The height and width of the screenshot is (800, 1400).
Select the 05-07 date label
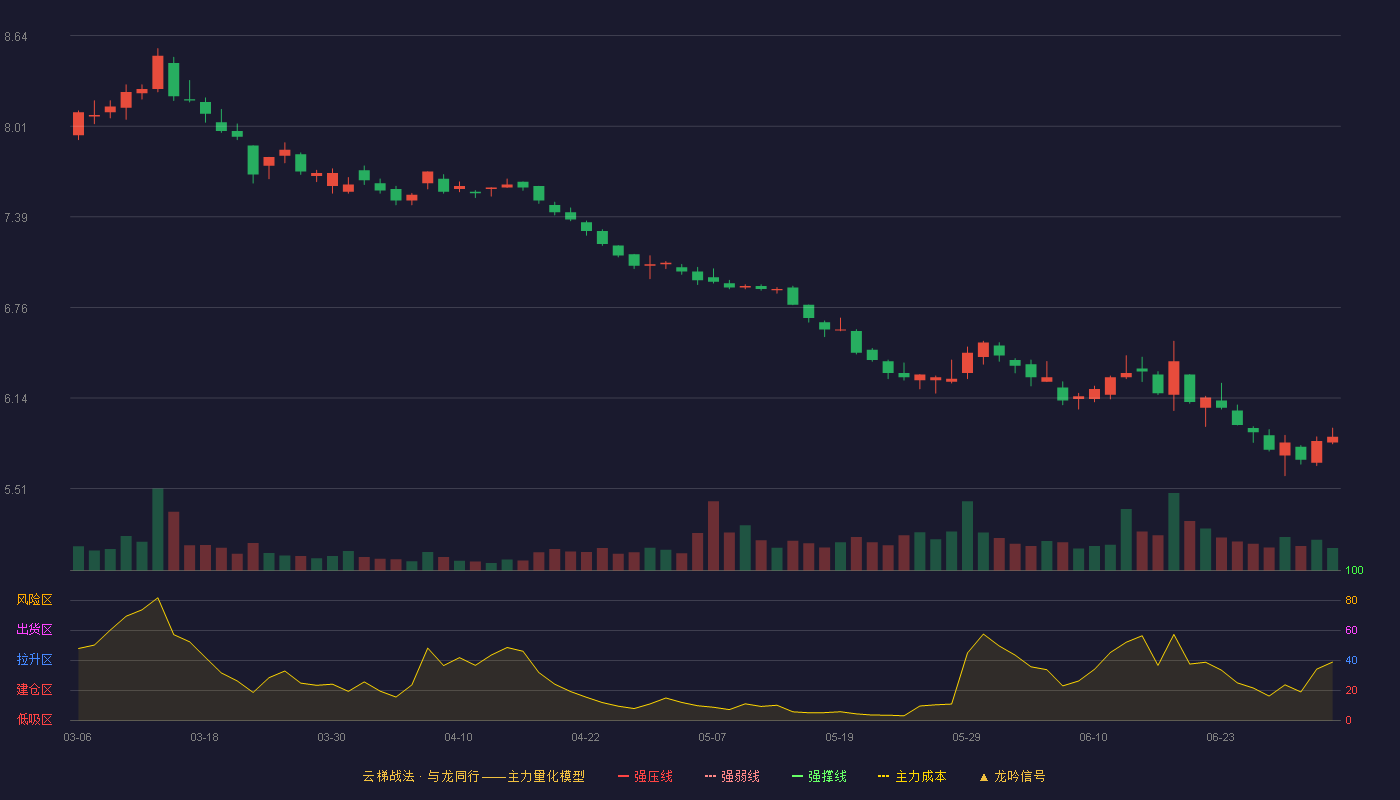[712, 737]
